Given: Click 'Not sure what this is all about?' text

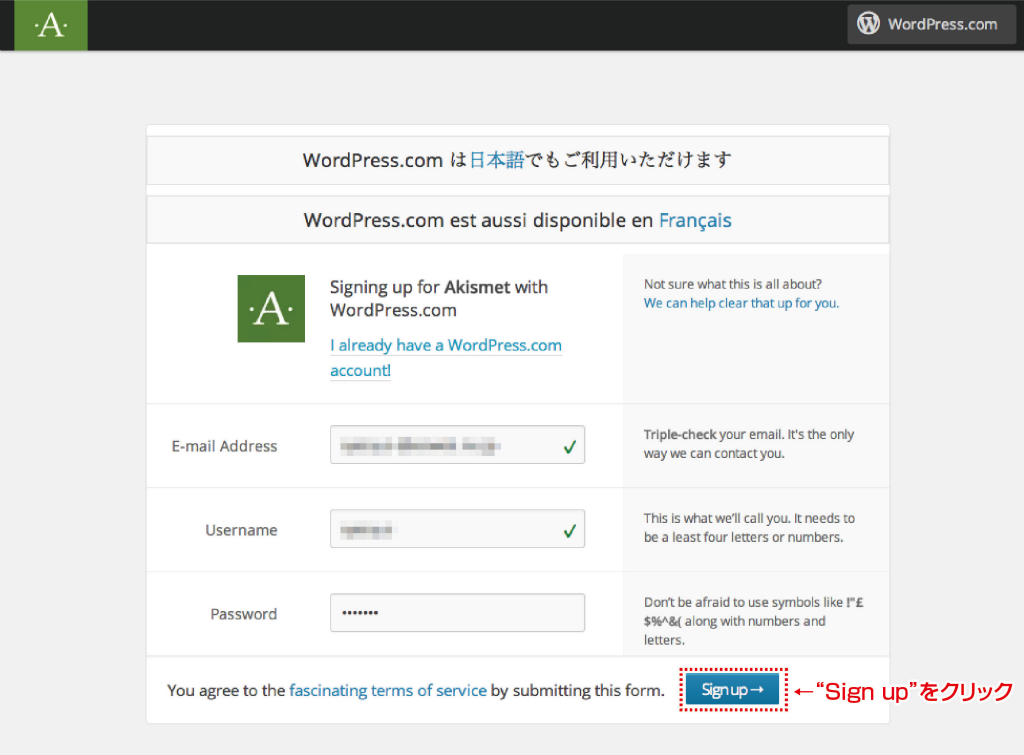Looking at the screenshot, I should point(733,284).
